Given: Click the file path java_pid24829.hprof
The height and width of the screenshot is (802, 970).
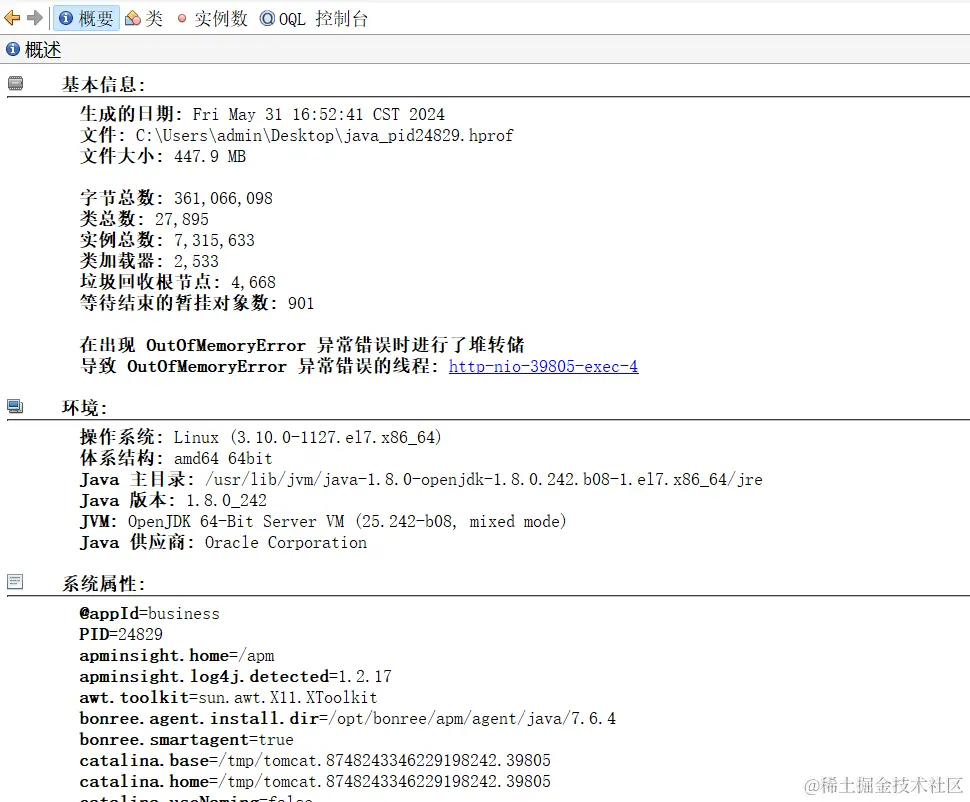Looking at the screenshot, I should (x=324, y=136).
